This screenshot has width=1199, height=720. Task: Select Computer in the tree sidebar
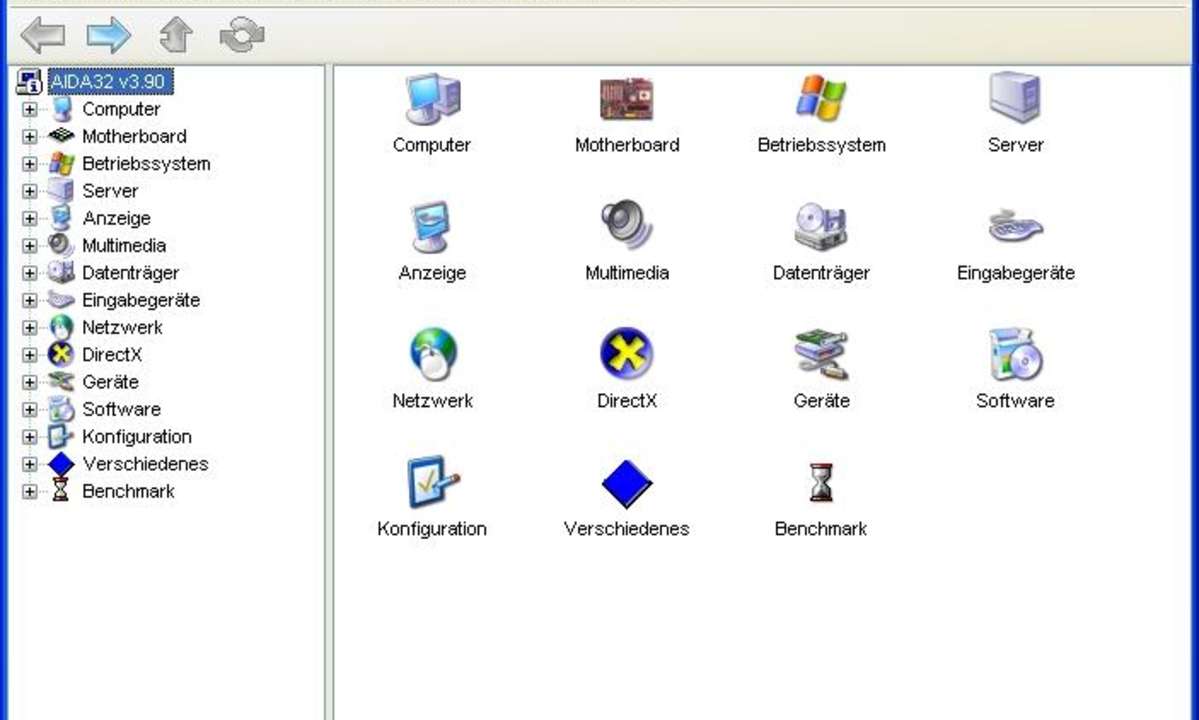click(121, 109)
